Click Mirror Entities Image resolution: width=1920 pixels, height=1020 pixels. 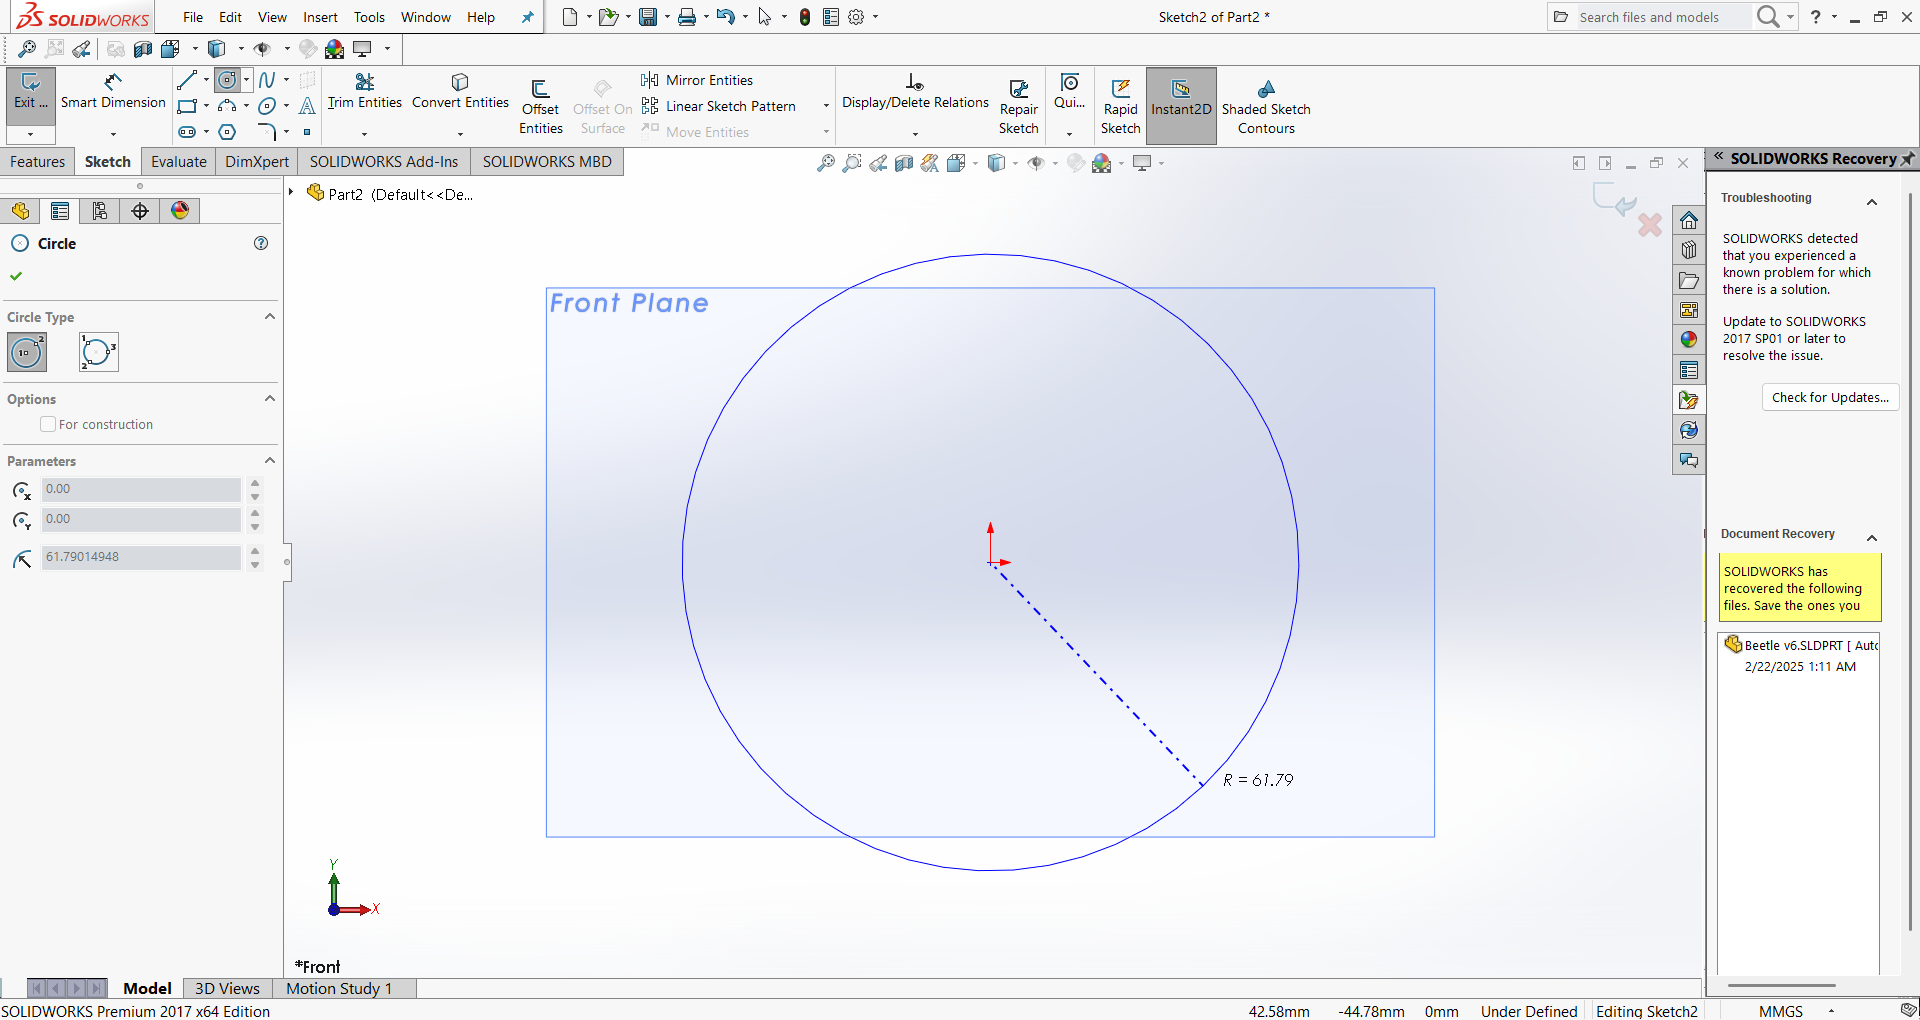click(x=698, y=80)
